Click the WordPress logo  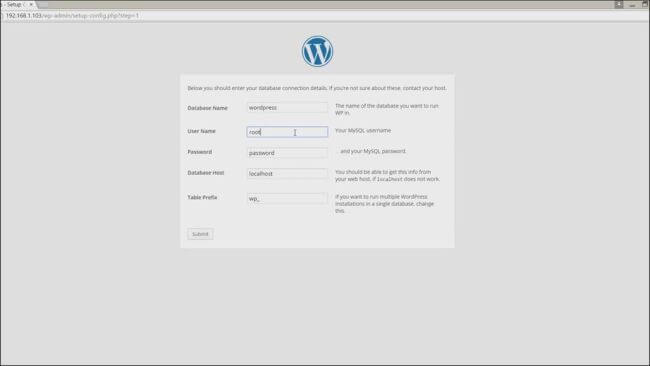point(317,51)
